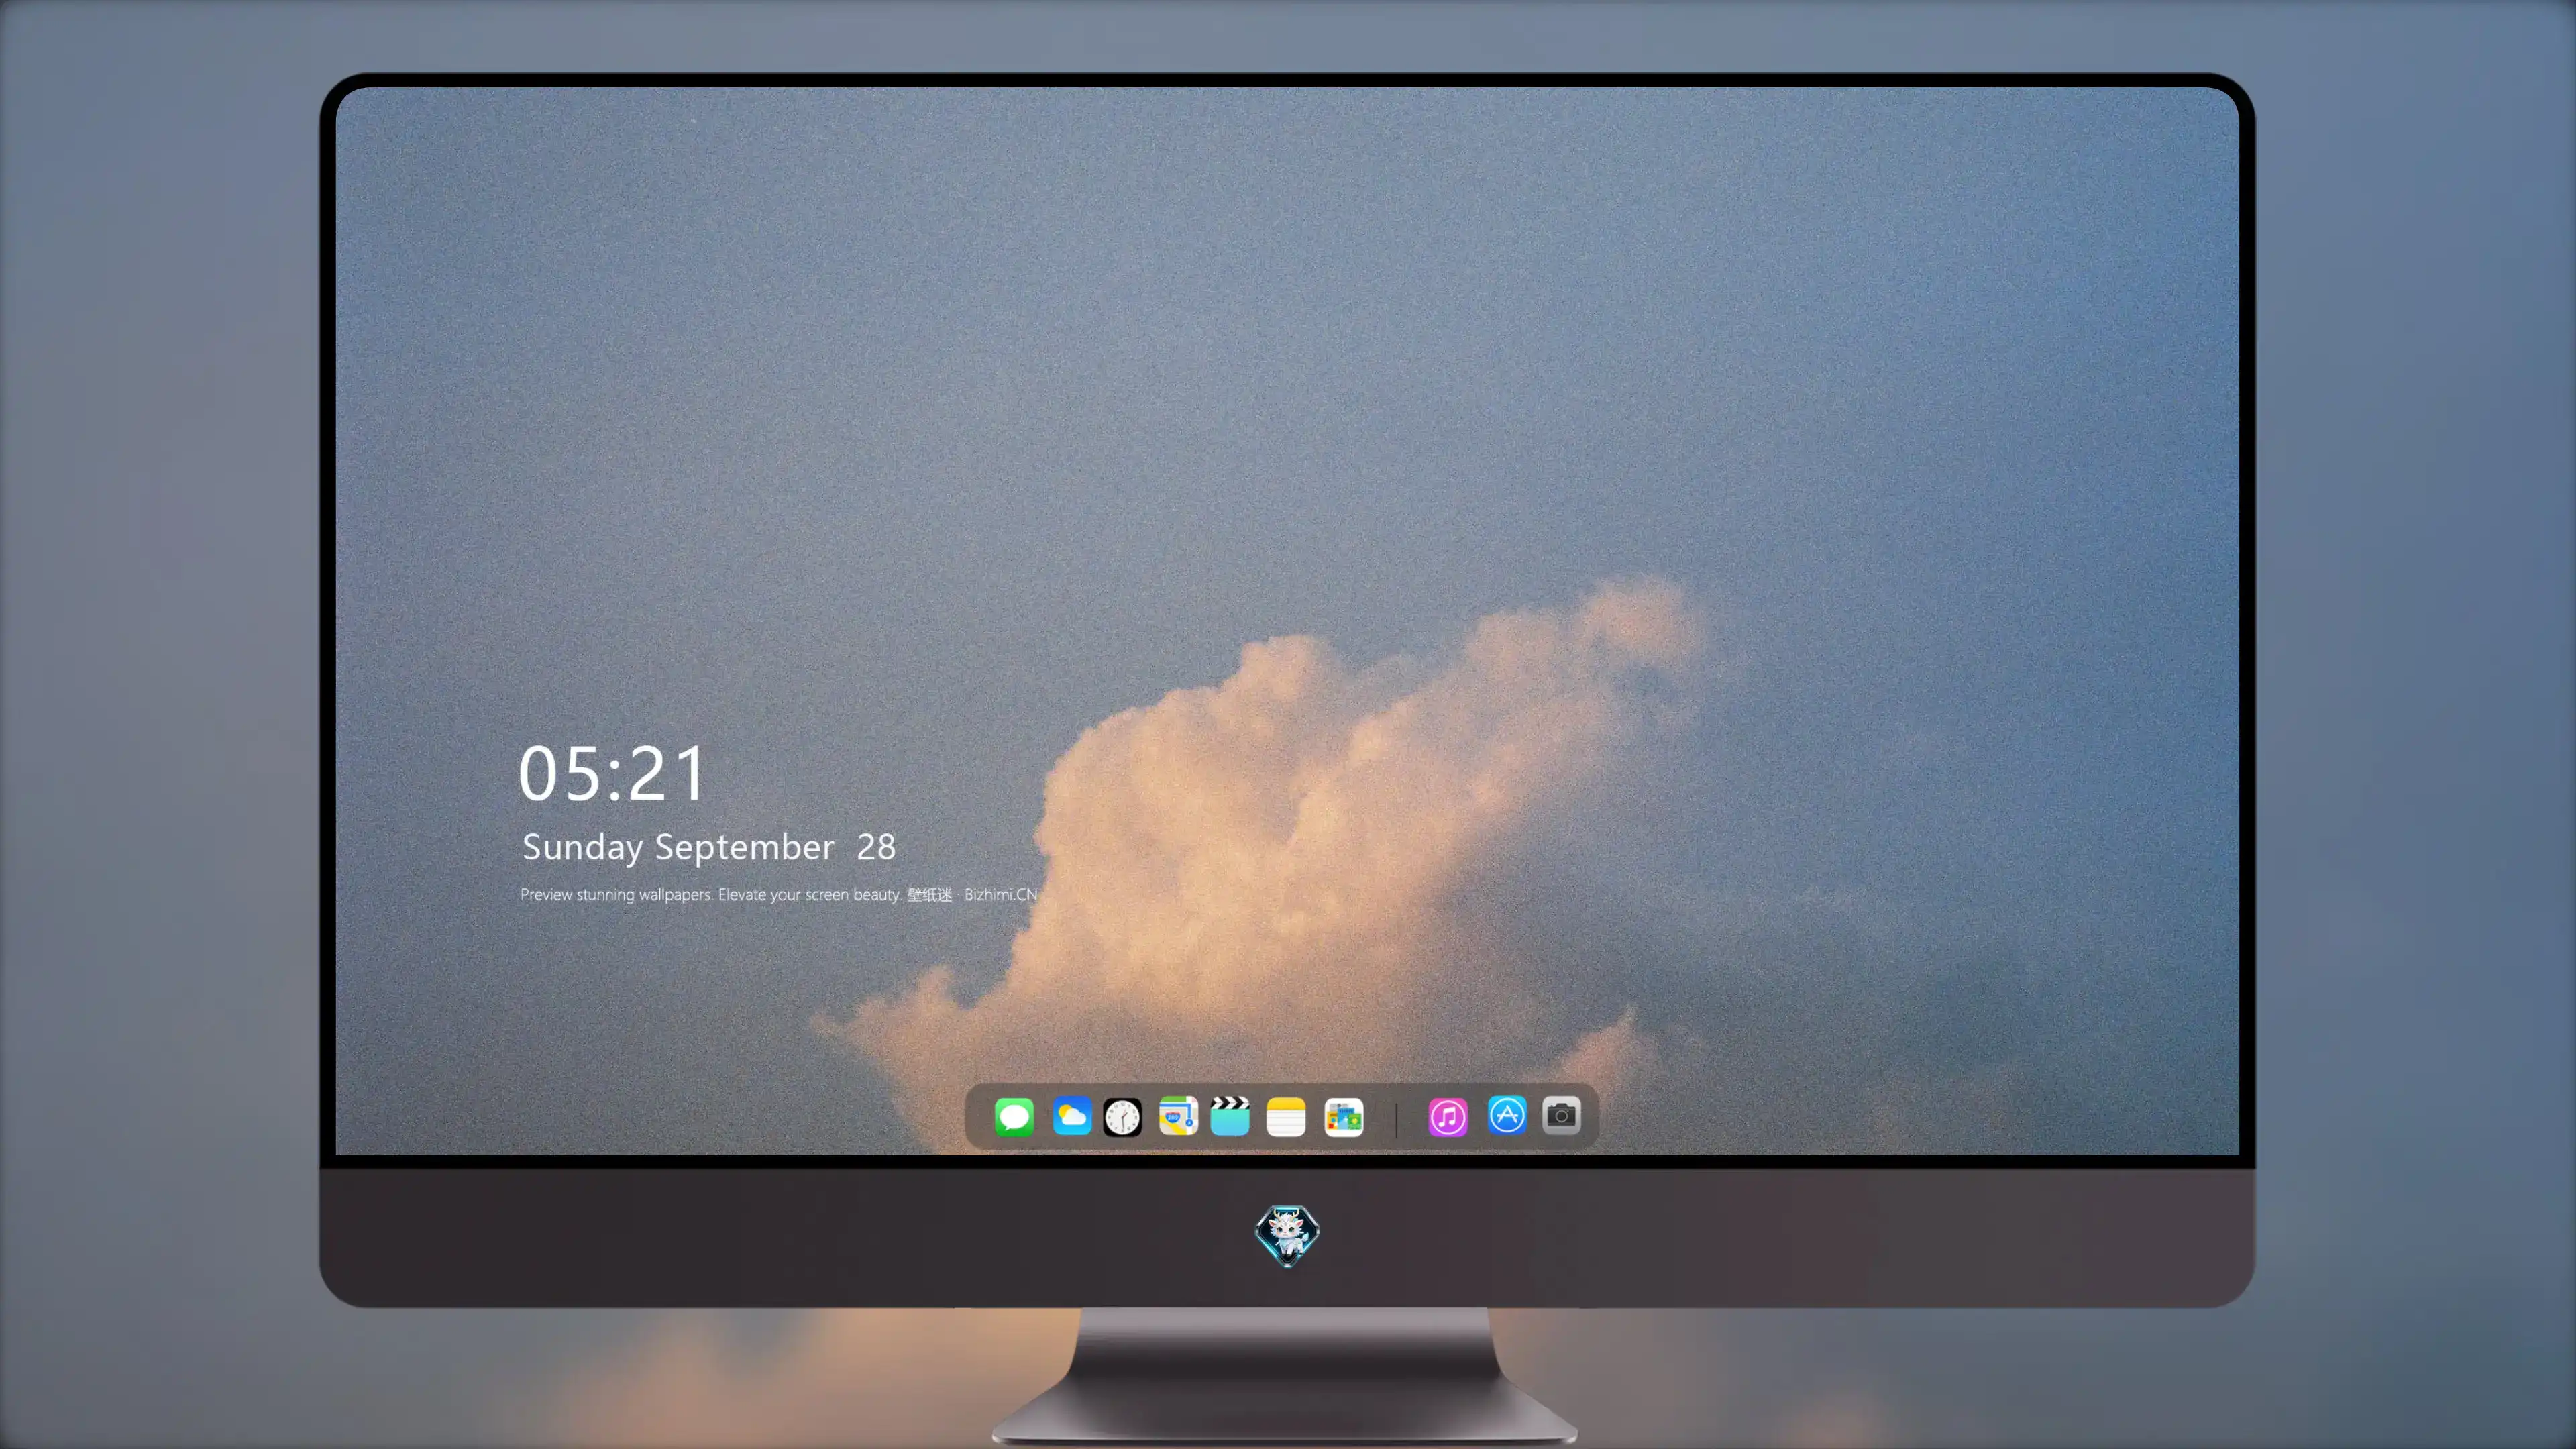Open the Clock app icon
The height and width of the screenshot is (1449, 2576).
(x=1122, y=1116)
